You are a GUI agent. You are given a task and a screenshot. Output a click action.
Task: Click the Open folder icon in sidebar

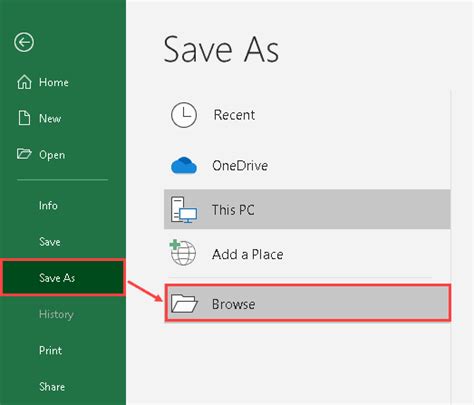24,154
